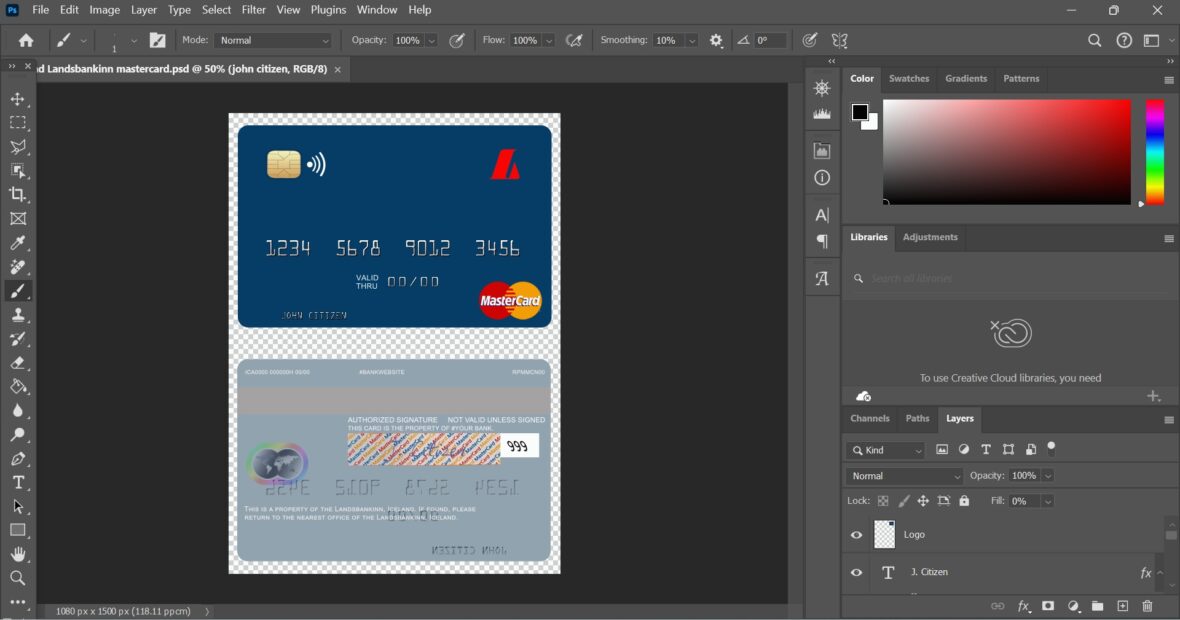Open the layer Kind filter dropdown

pos(885,450)
